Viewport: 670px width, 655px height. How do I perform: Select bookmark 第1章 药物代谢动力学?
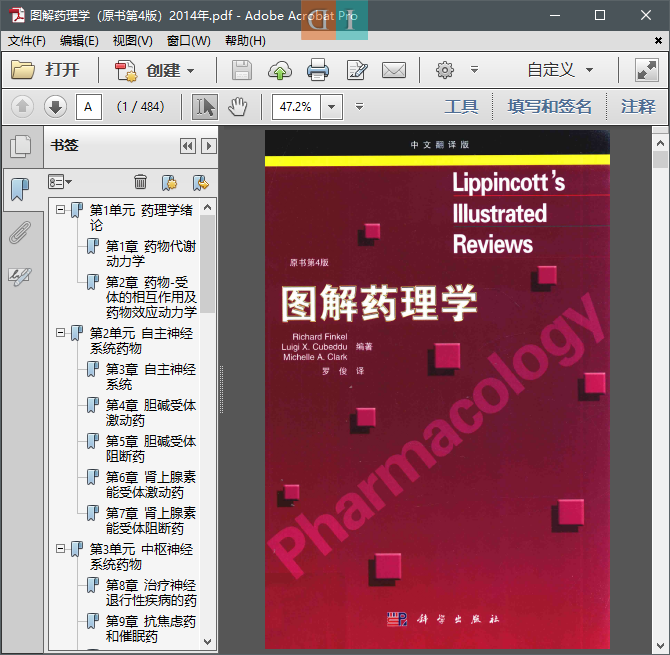click(x=150, y=254)
